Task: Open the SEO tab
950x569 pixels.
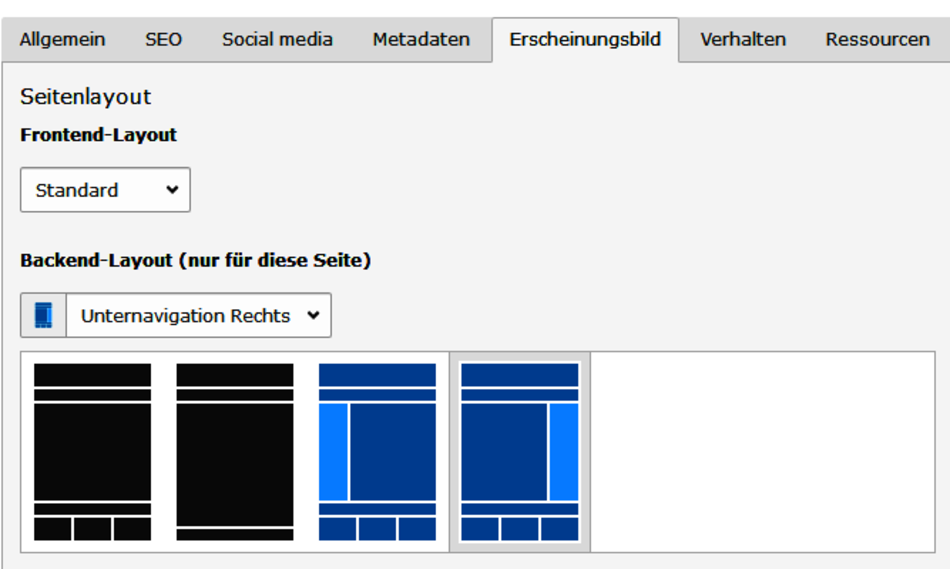Action: [163, 40]
